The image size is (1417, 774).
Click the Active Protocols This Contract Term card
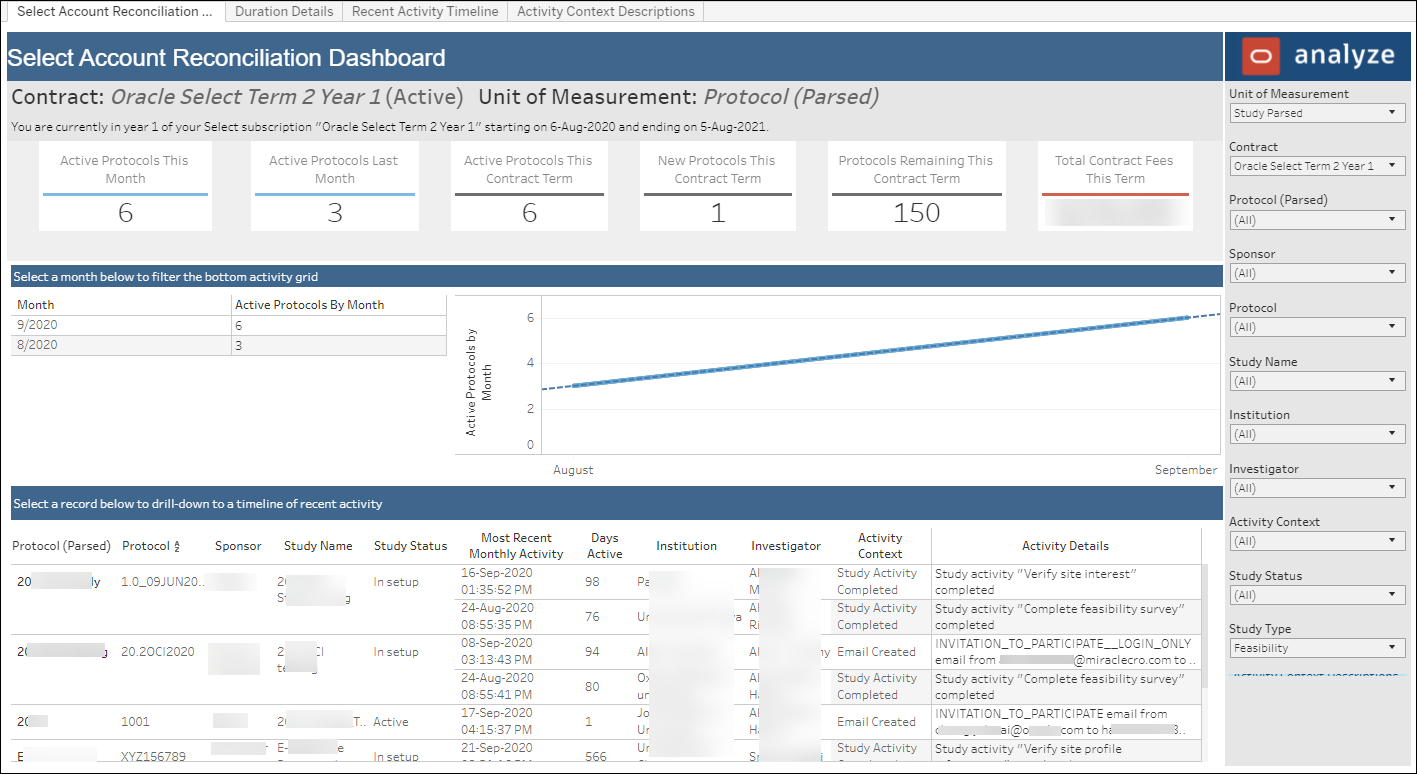pos(529,186)
